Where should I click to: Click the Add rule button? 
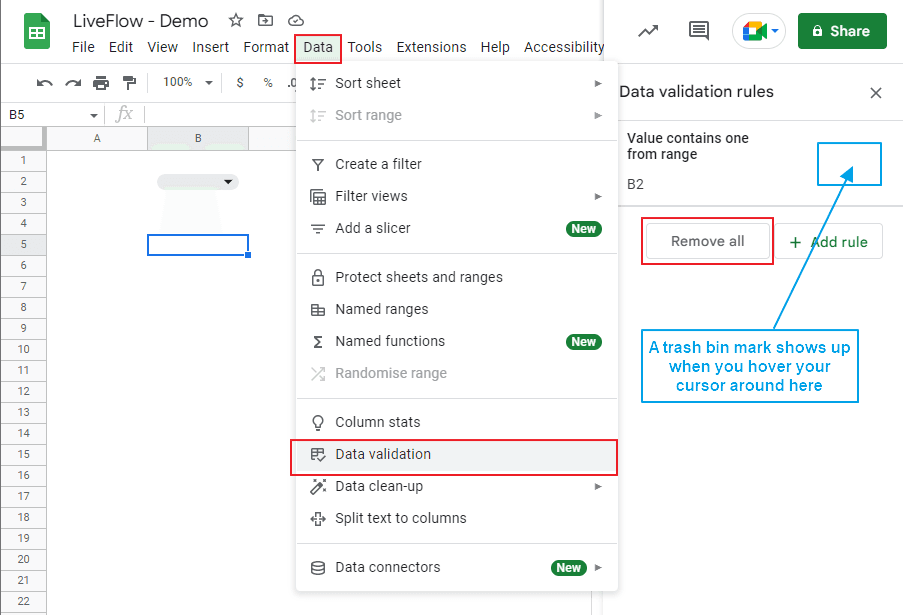coord(828,242)
